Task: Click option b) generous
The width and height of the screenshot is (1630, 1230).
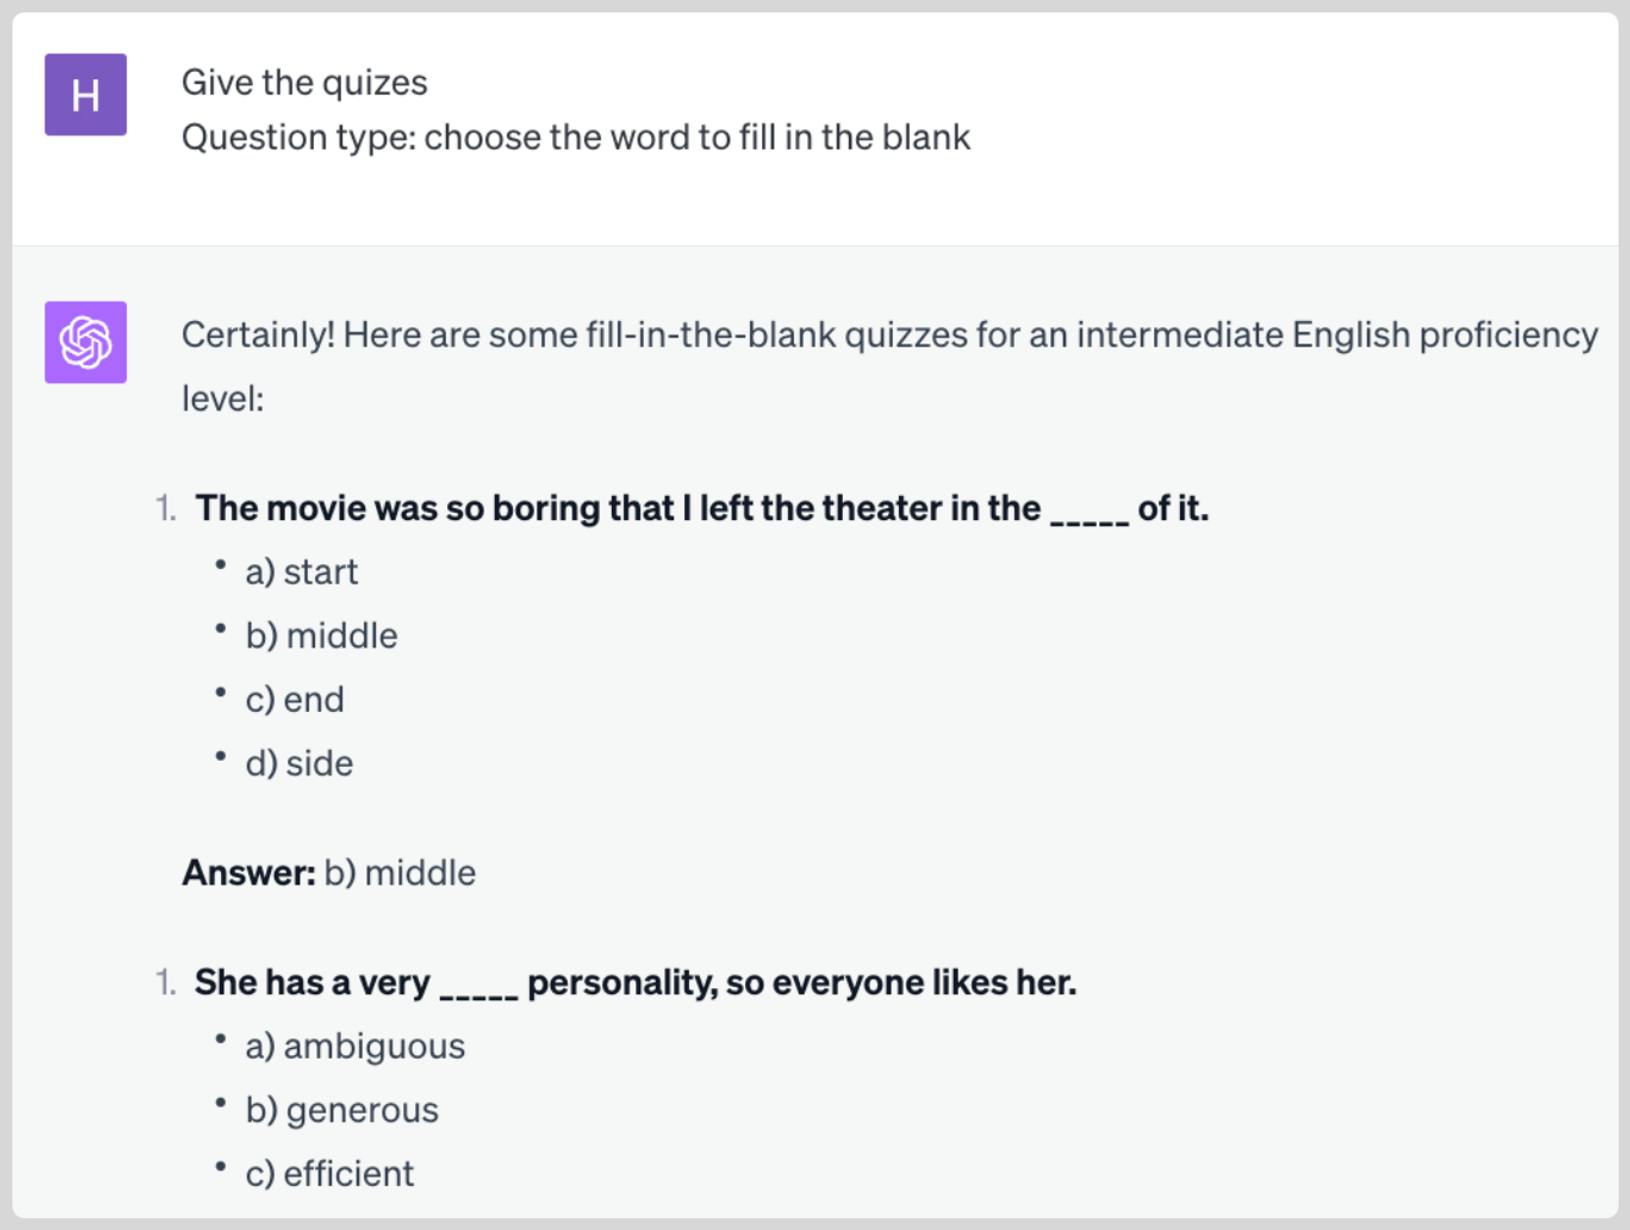Action: coord(342,1111)
